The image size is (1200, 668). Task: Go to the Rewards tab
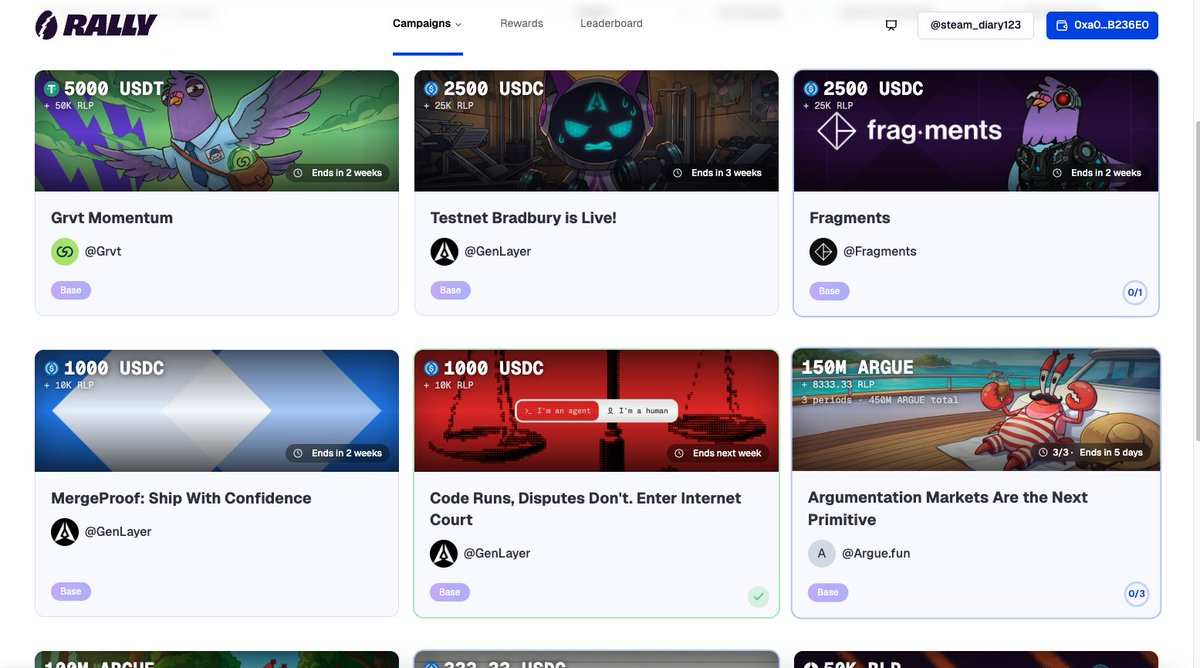(522, 23)
